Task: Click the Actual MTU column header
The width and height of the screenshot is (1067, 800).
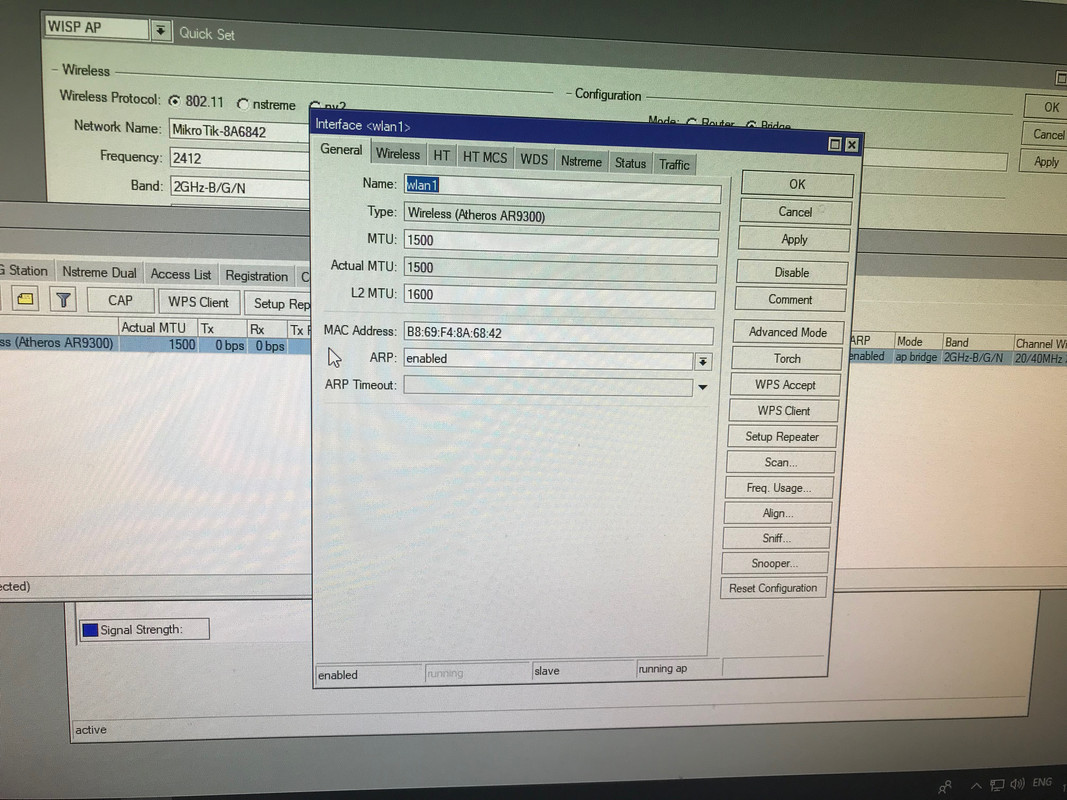Action: click(159, 327)
